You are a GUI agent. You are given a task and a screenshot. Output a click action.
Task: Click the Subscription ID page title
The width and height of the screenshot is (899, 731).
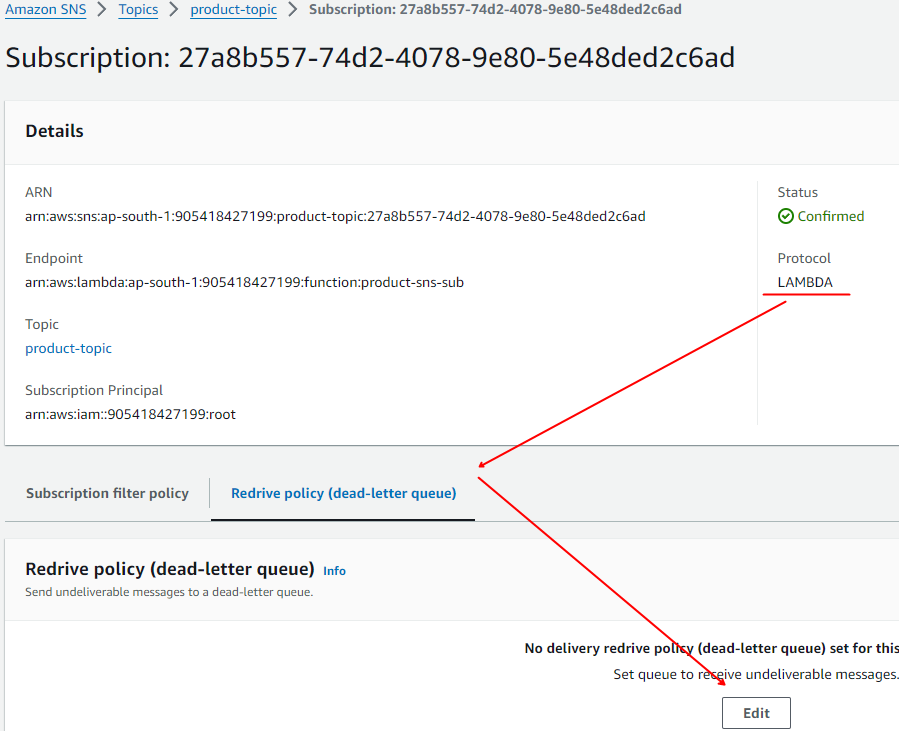click(370, 57)
